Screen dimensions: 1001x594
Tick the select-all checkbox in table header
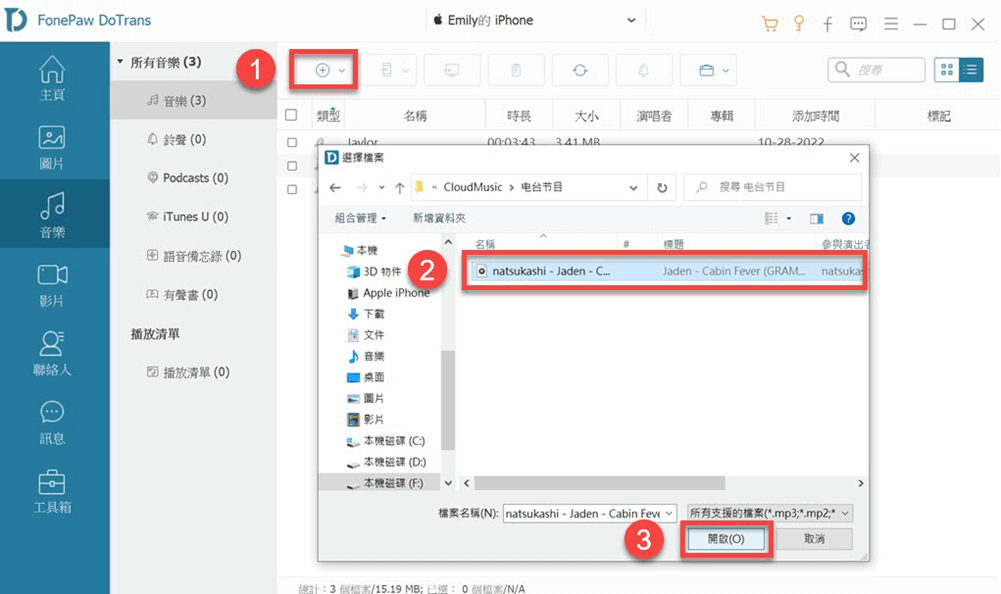[291, 115]
